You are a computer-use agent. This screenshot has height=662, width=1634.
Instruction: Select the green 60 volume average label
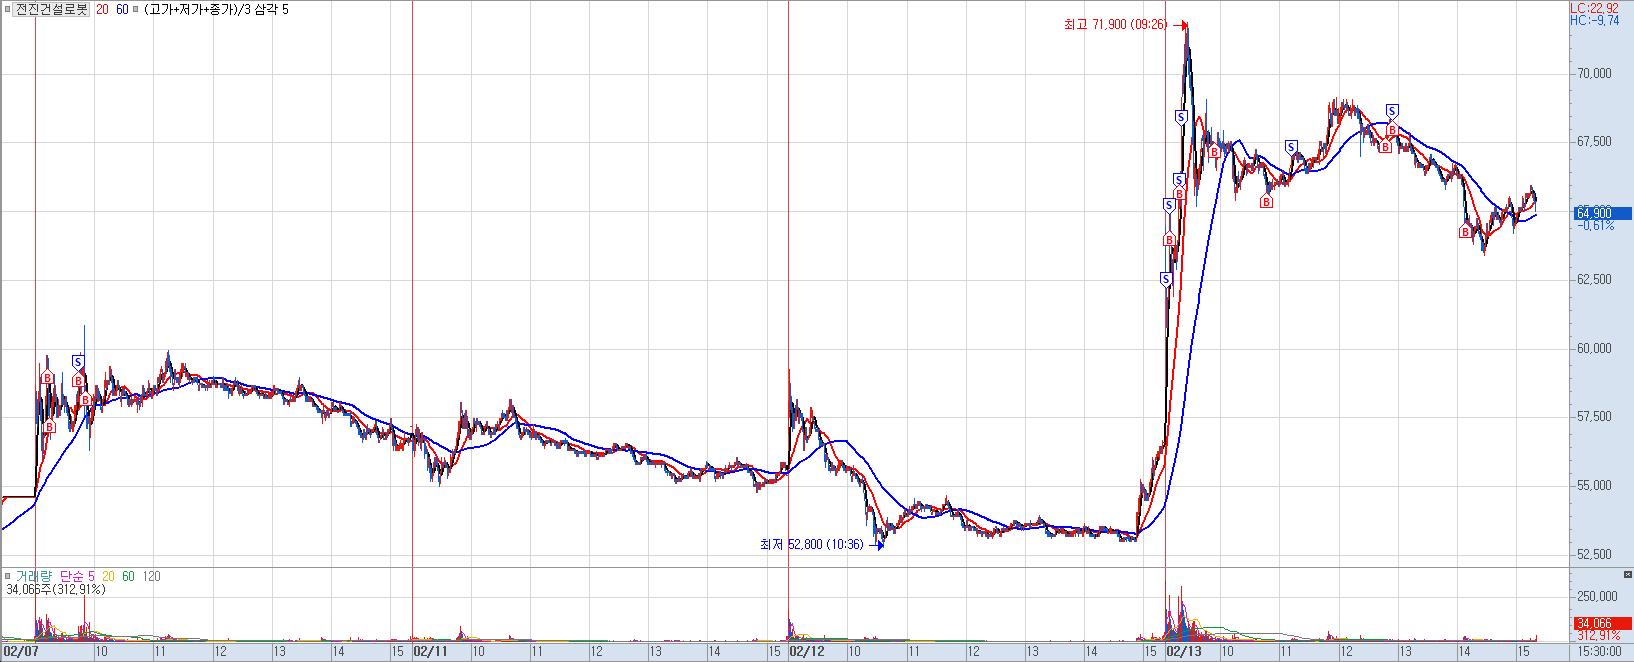[128, 576]
